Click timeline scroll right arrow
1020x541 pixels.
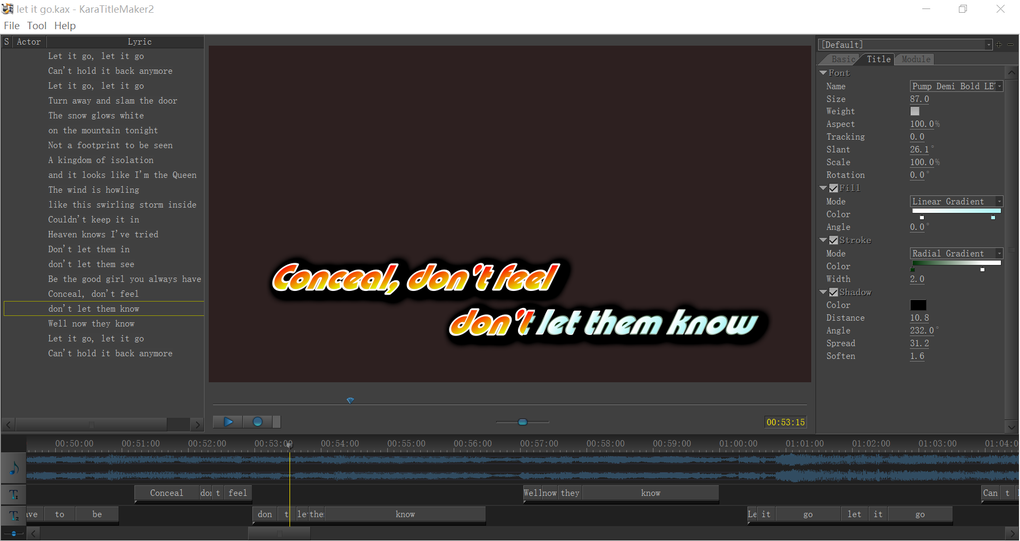[x=1013, y=534]
